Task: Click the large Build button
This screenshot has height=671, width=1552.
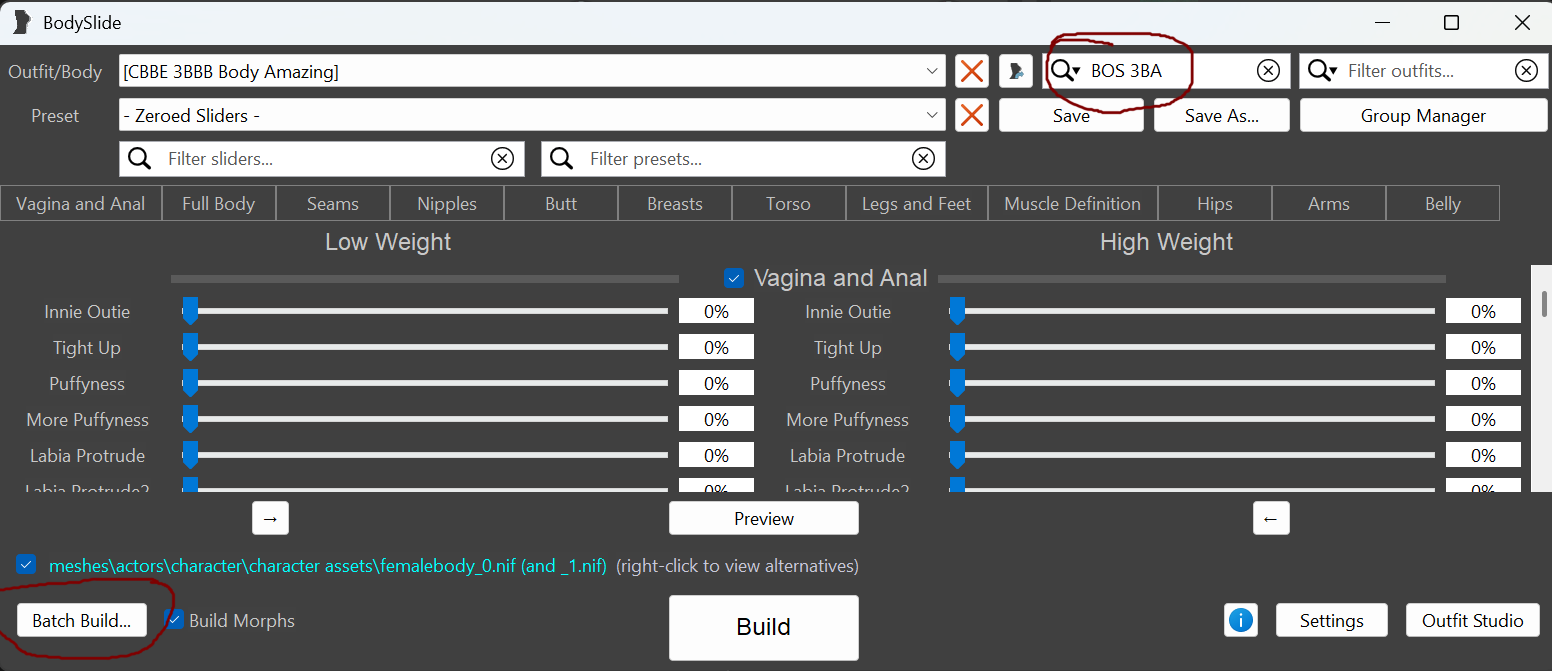Action: pos(764,627)
